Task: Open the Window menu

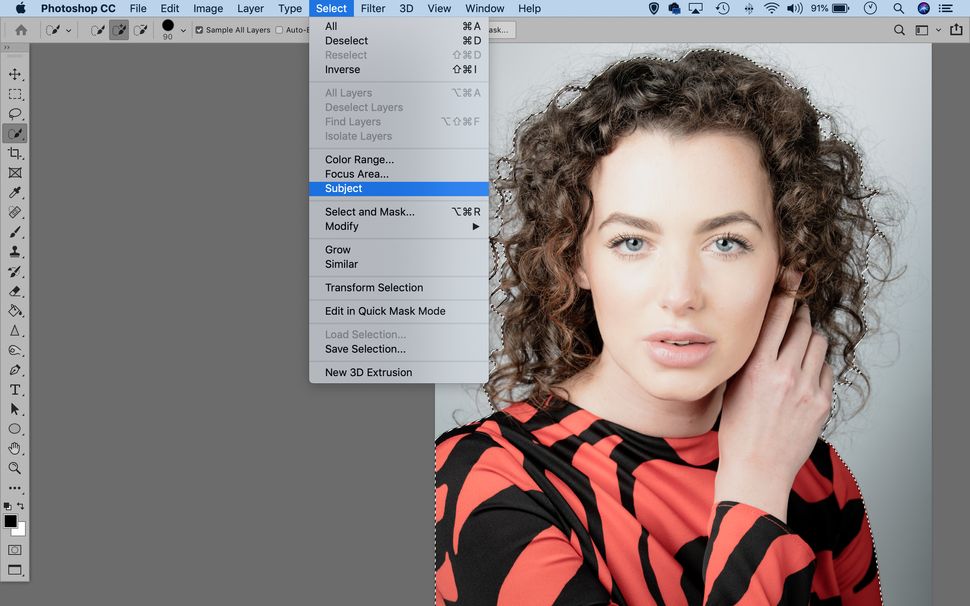Action: click(x=484, y=9)
